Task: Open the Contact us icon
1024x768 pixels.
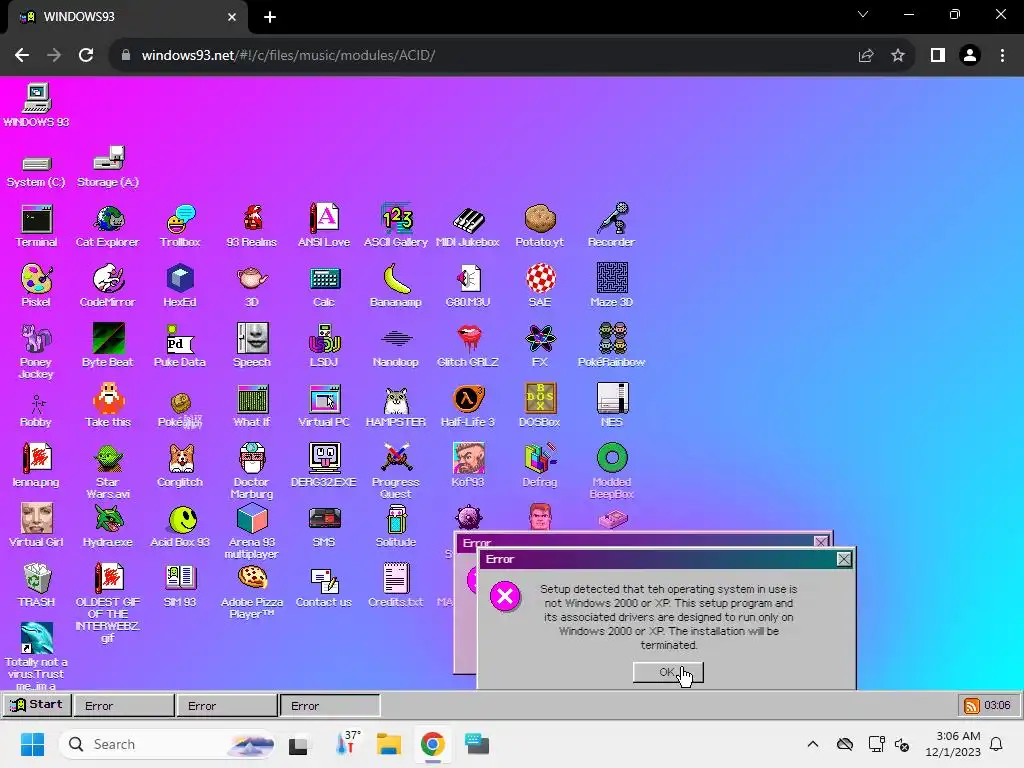Action: pos(324,585)
